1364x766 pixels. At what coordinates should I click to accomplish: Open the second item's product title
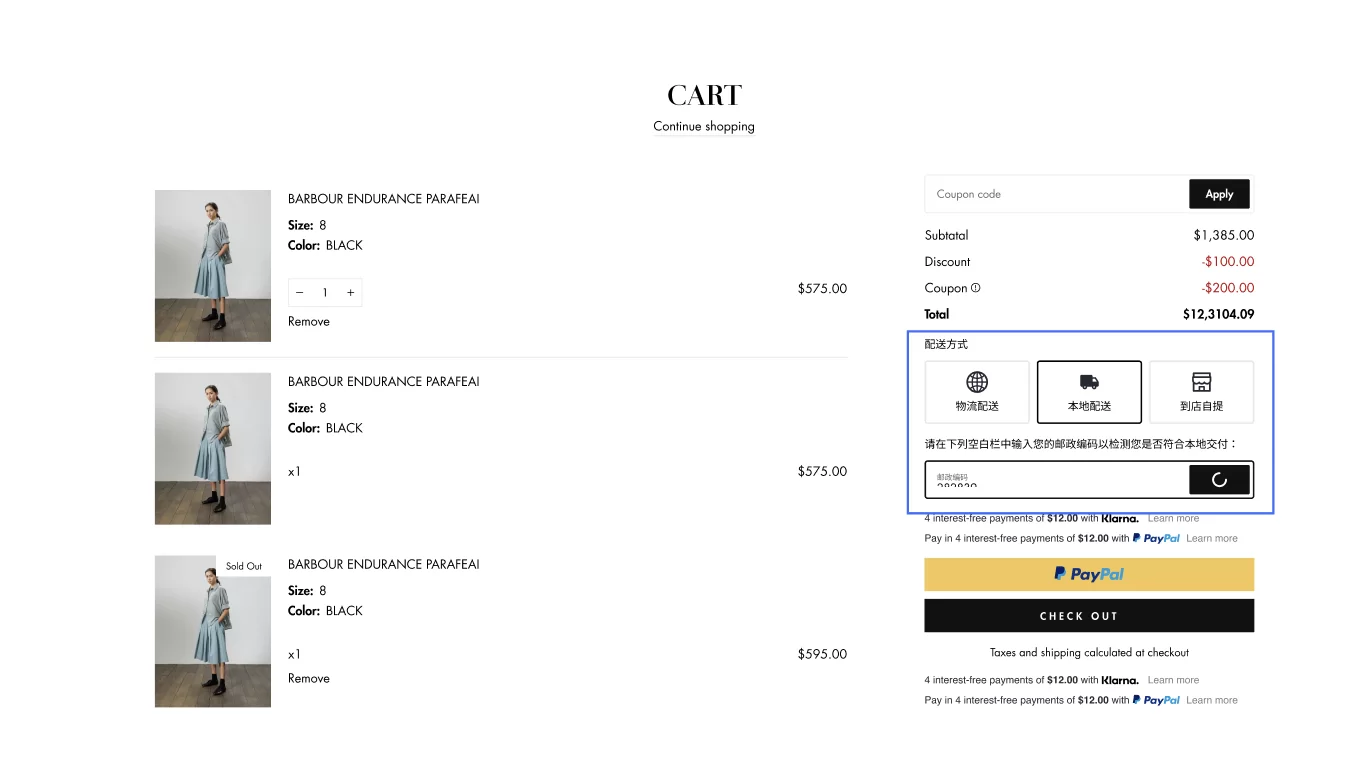click(384, 381)
